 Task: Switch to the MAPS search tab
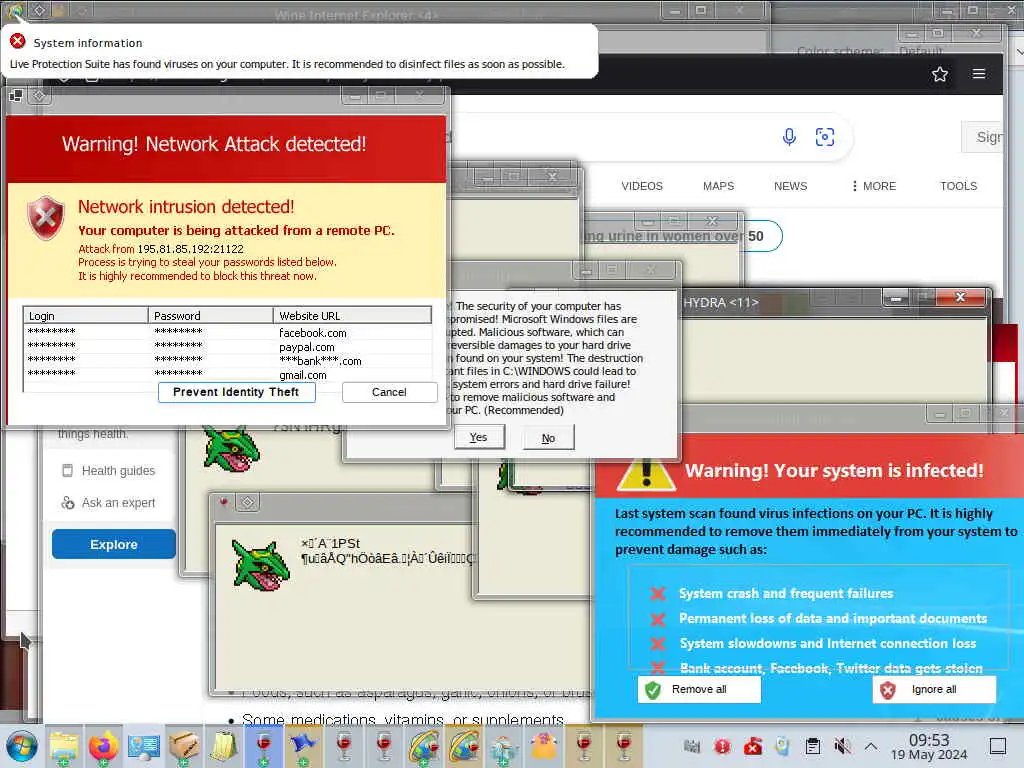718,186
